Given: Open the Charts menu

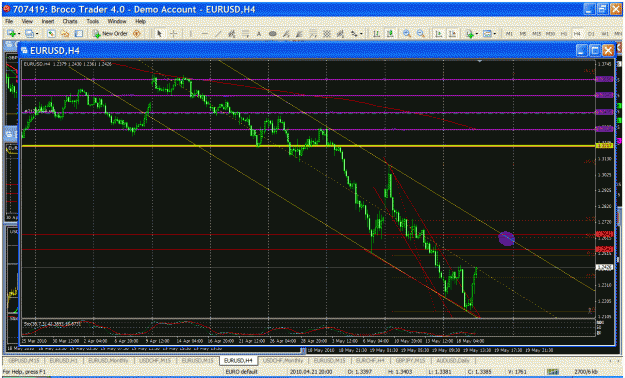Looking at the screenshot, I should [x=70, y=22].
